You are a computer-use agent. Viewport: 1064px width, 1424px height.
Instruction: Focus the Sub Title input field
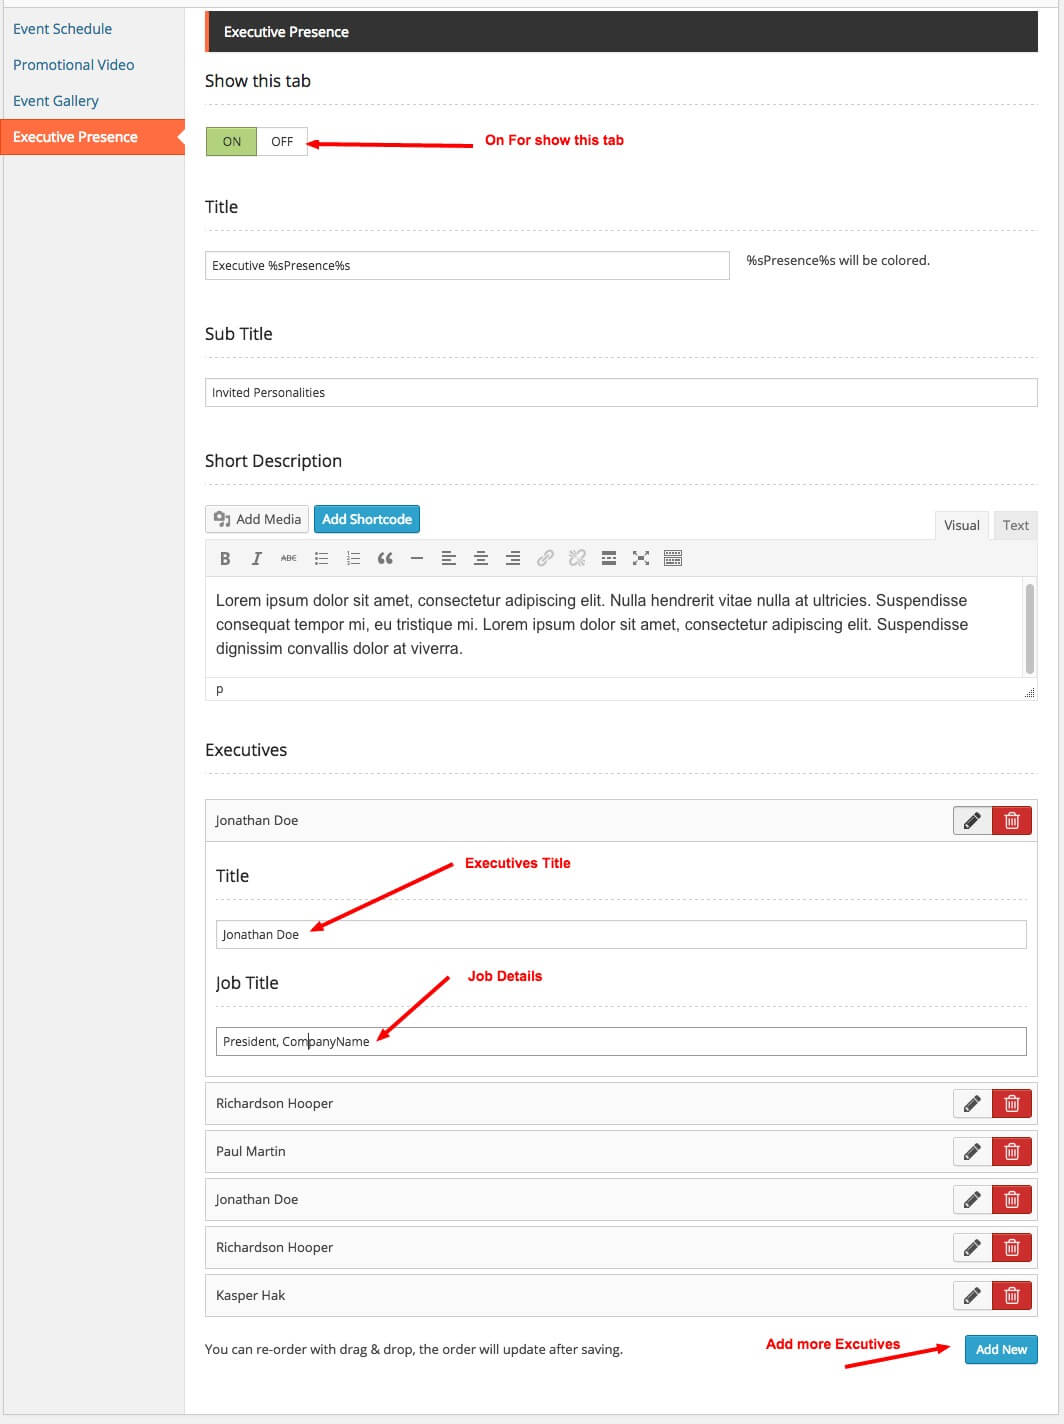pyautogui.click(x=620, y=393)
